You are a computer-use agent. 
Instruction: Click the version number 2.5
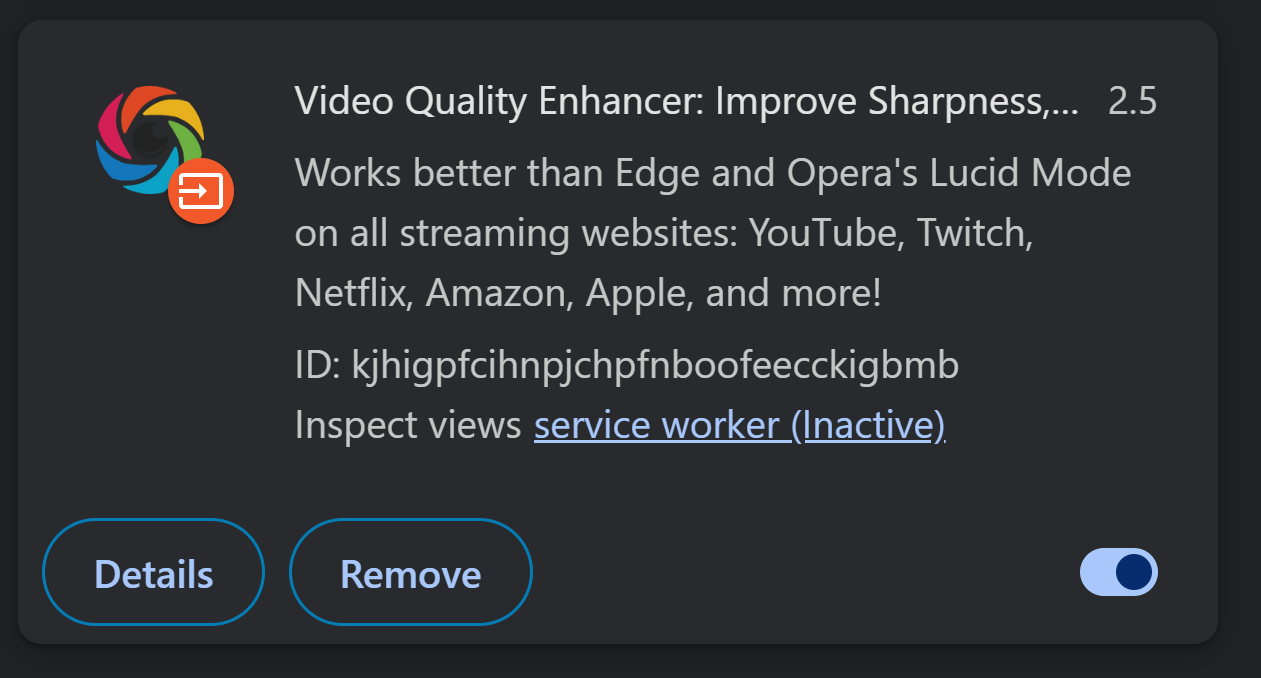coord(1133,101)
